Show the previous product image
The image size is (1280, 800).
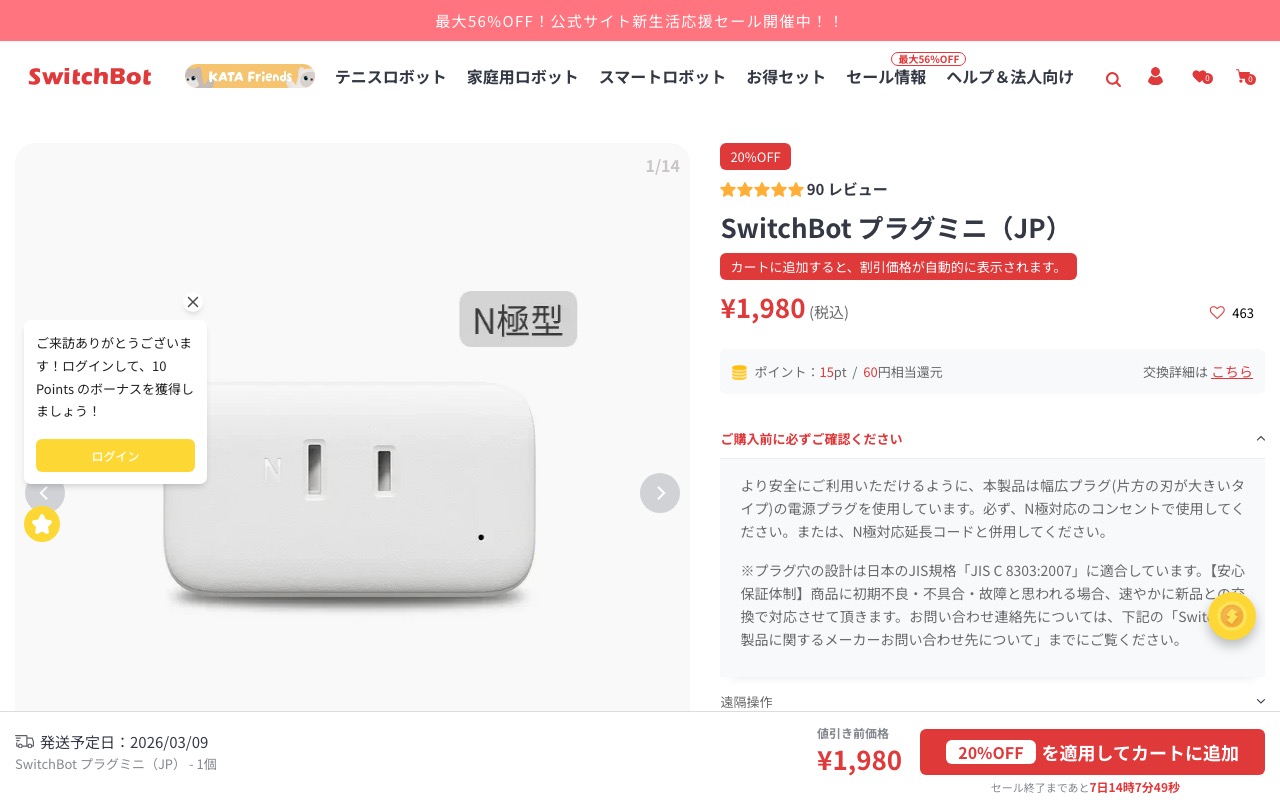pos(45,493)
